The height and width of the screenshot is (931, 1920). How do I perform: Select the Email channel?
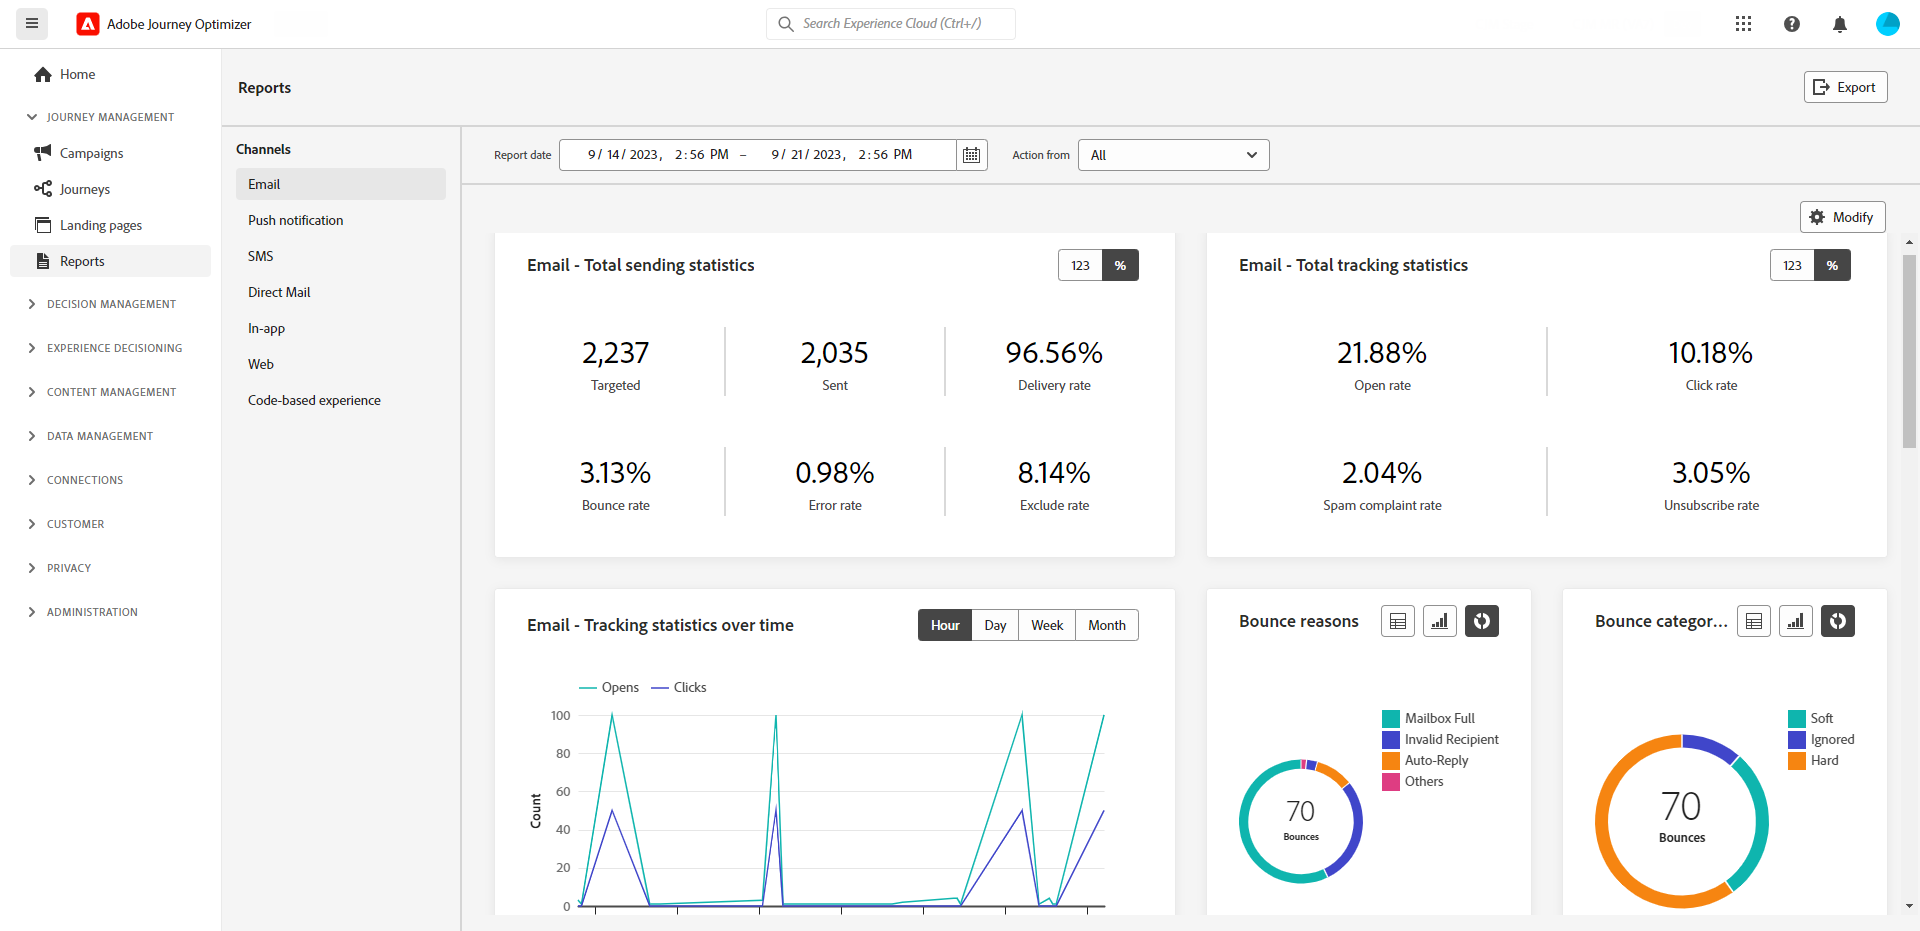[x=341, y=184]
